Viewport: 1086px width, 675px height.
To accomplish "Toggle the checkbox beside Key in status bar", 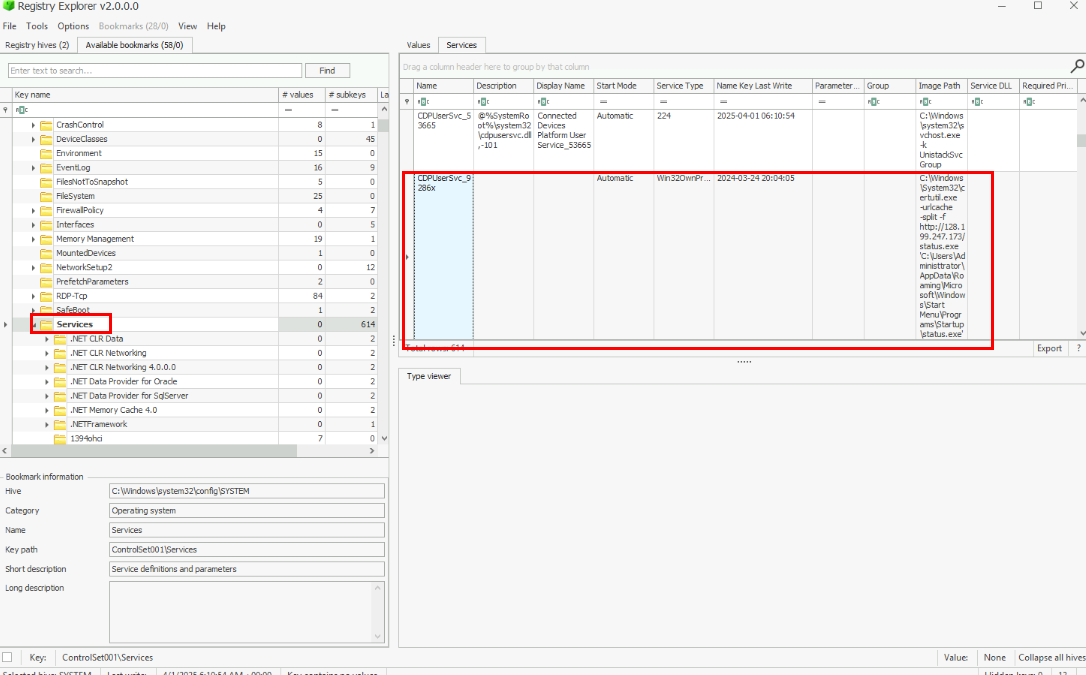I will point(8,657).
